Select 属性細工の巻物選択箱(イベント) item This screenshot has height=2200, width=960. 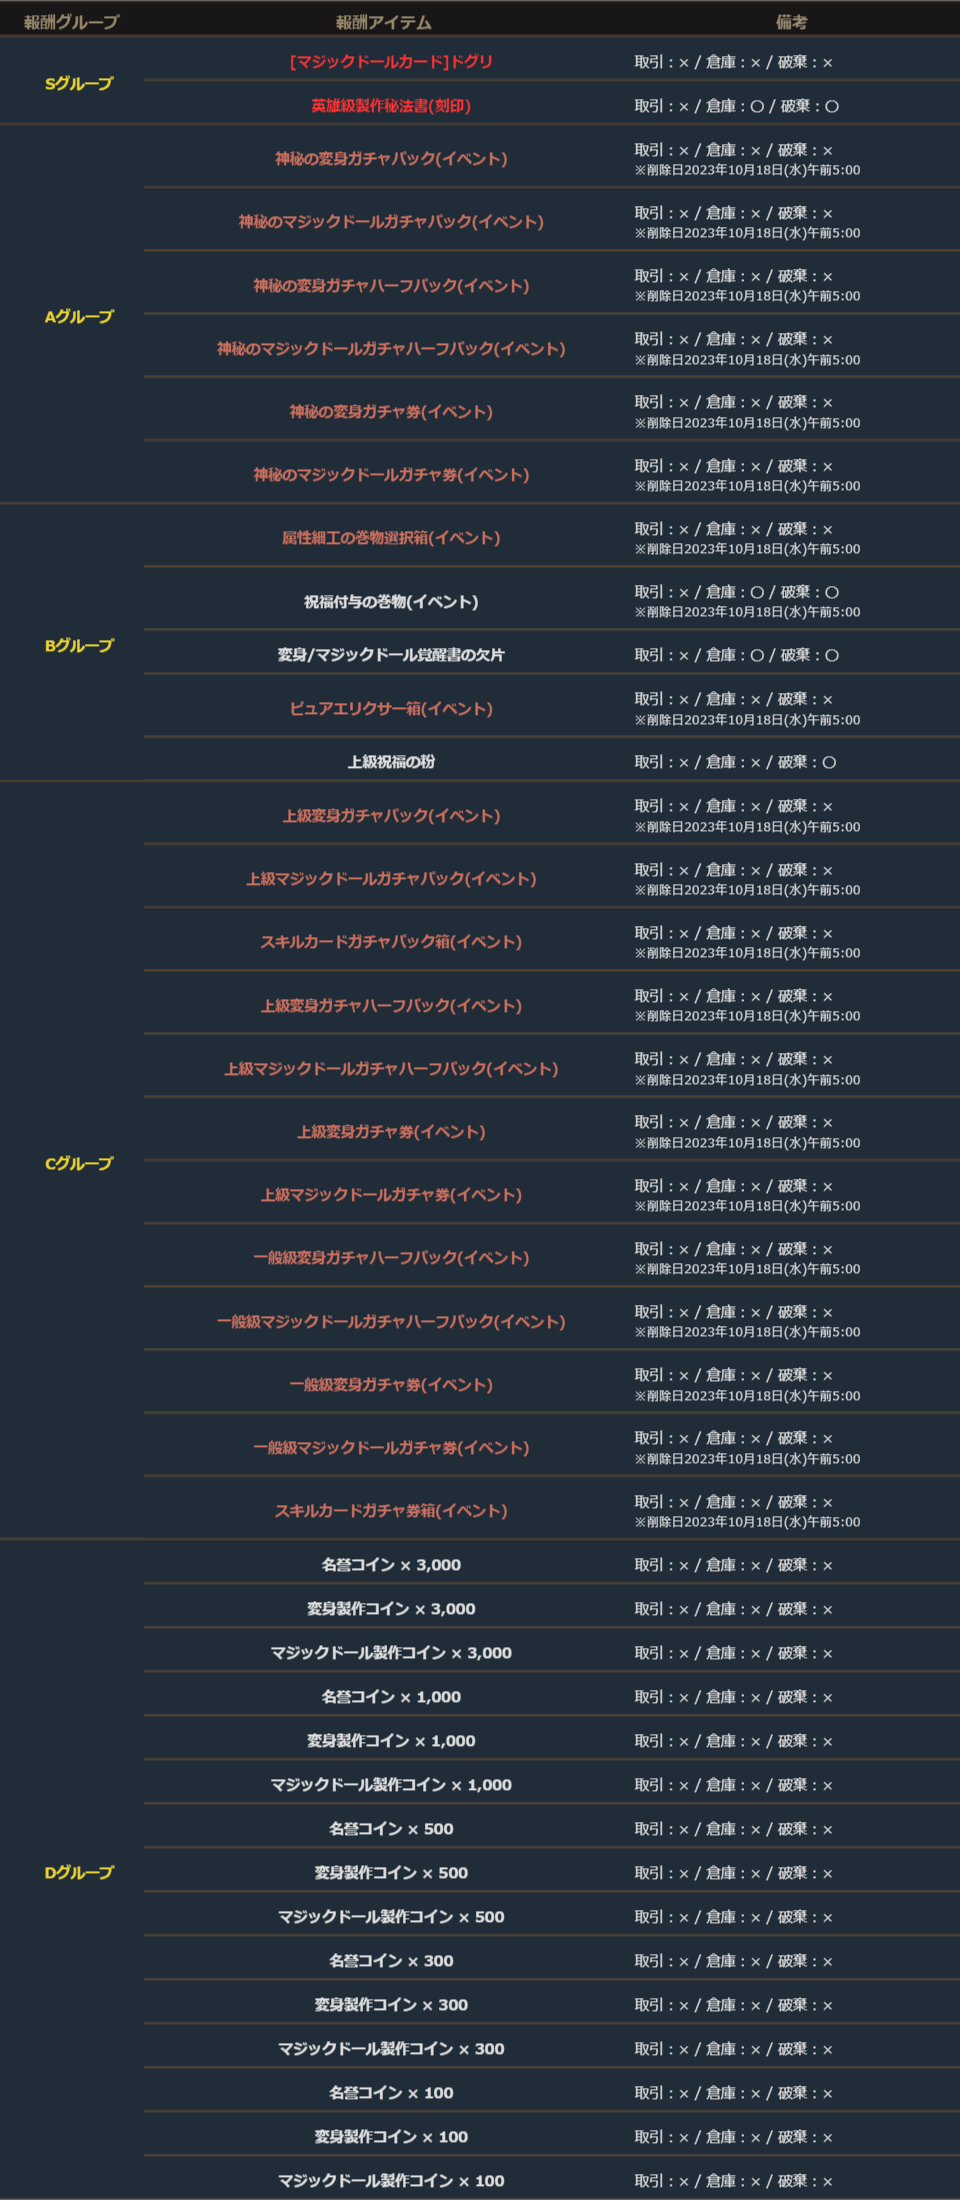(x=391, y=538)
